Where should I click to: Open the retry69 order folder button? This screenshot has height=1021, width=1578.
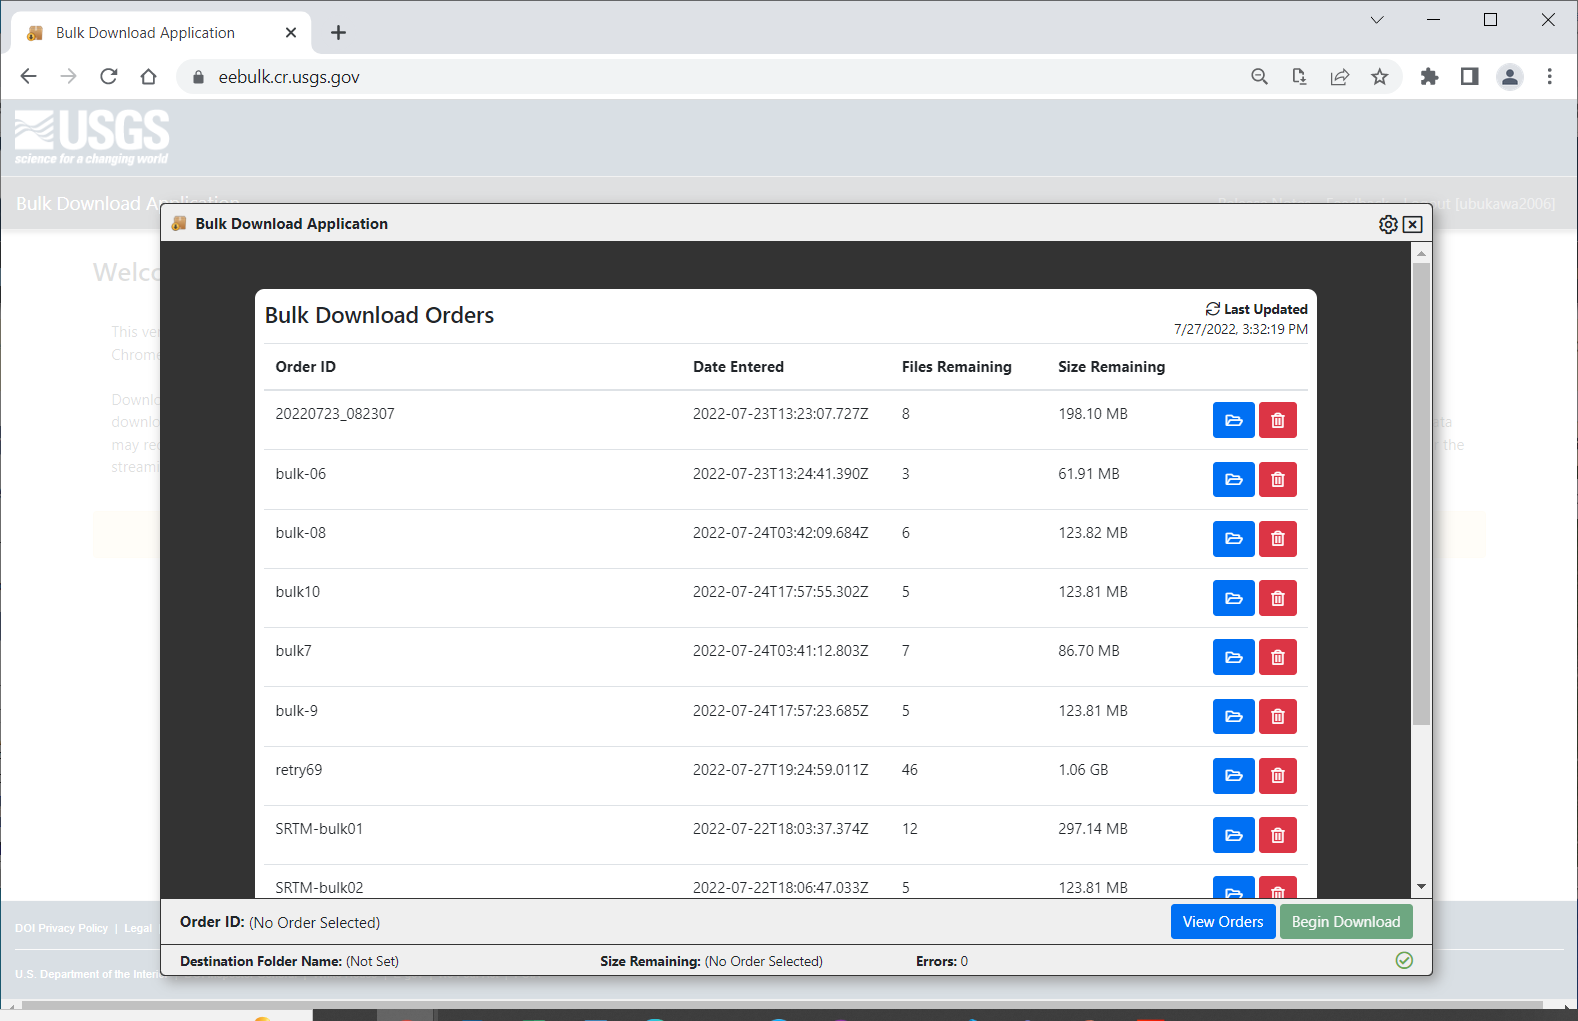click(x=1233, y=775)
